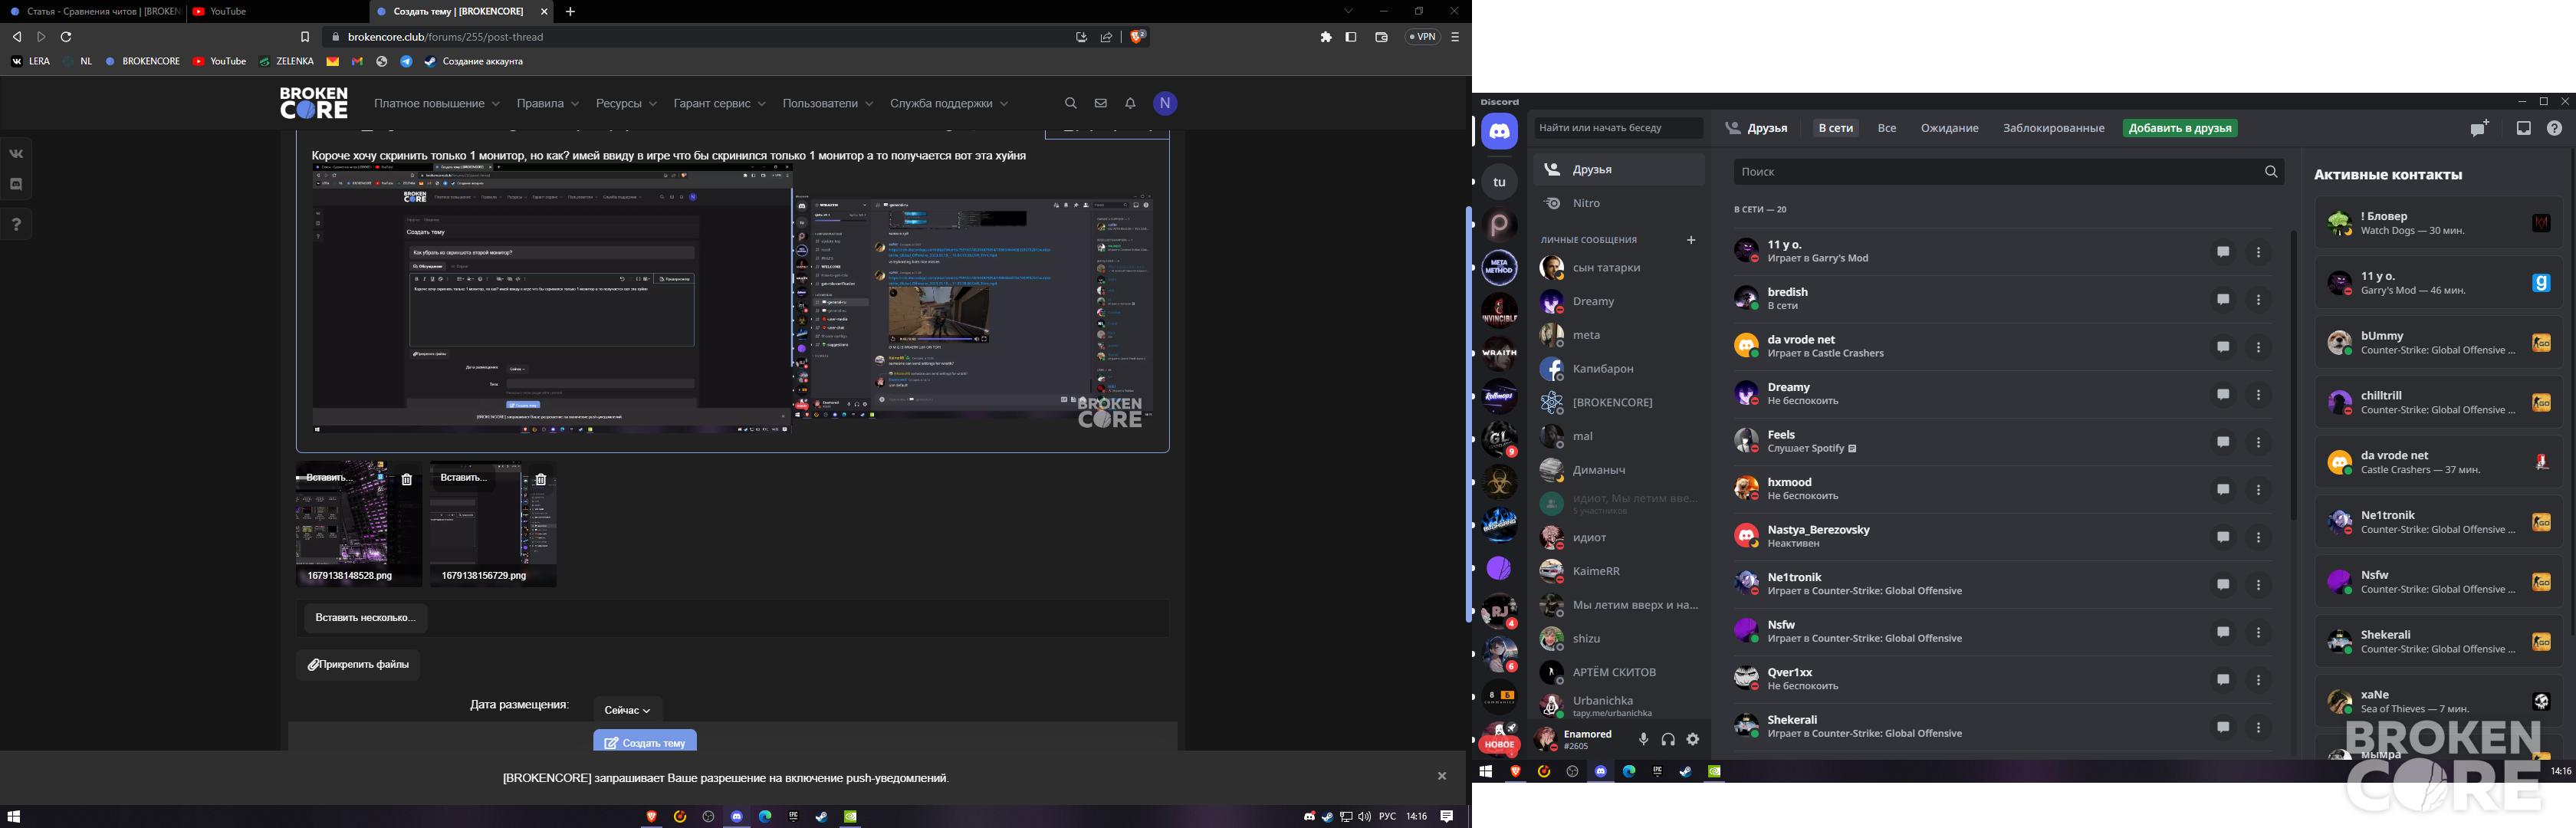Toggle Brave VPN button
The height and width of the screenshot is (828, 2576).
(x=1422, y=37)
